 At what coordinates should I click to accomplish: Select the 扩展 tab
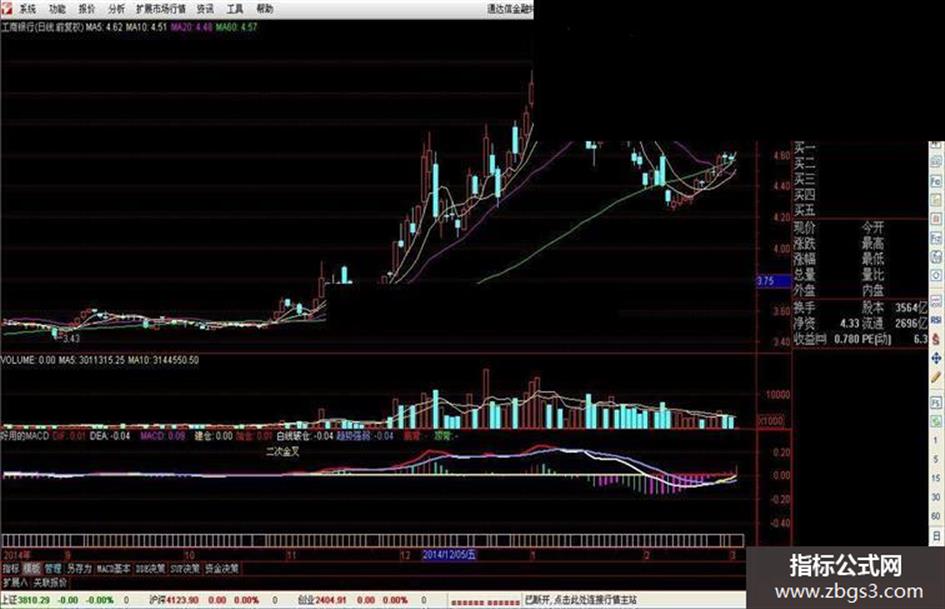tap(14, 582)
